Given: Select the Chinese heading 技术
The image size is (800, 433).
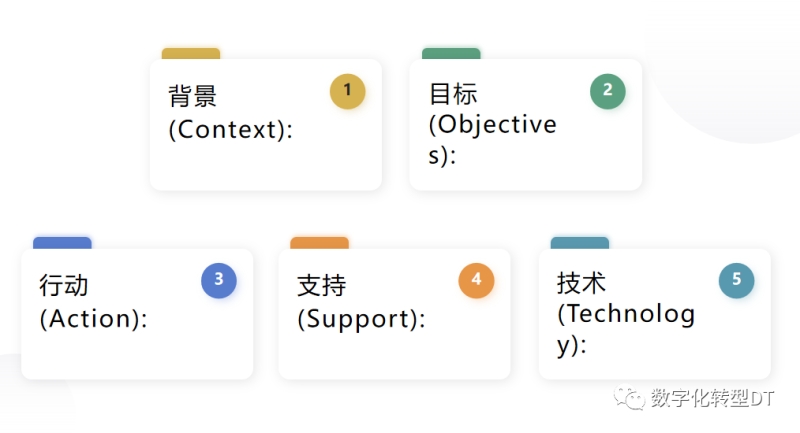Looking at the screenshot, I should pyautogui.click(x=581, y=283).
